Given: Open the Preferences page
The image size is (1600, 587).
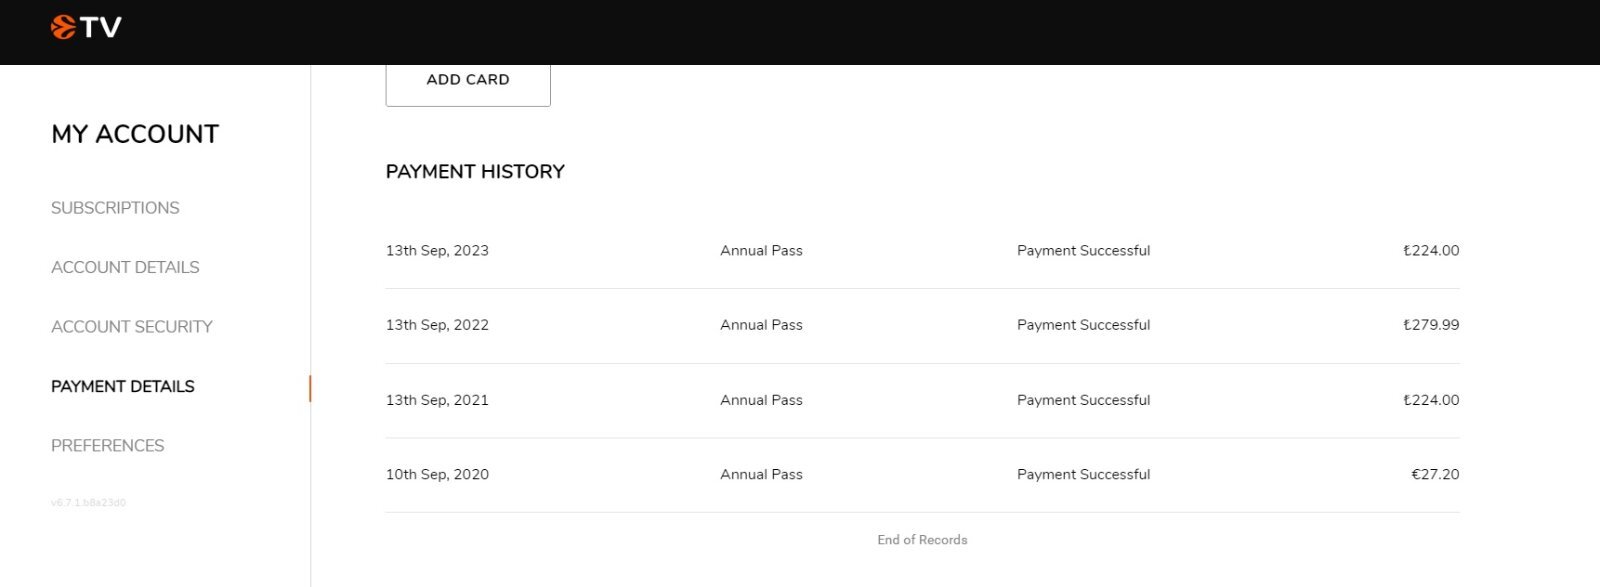Looking at the screenshot, I should click(108, 446).
